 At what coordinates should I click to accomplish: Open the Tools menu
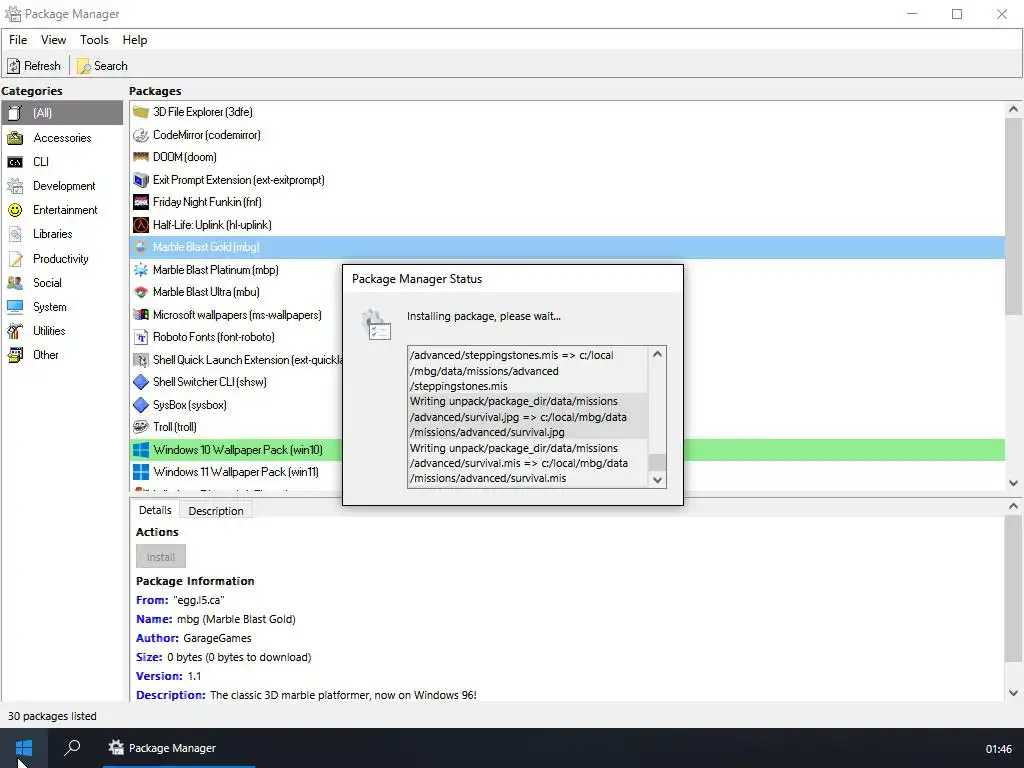point(94,40)
